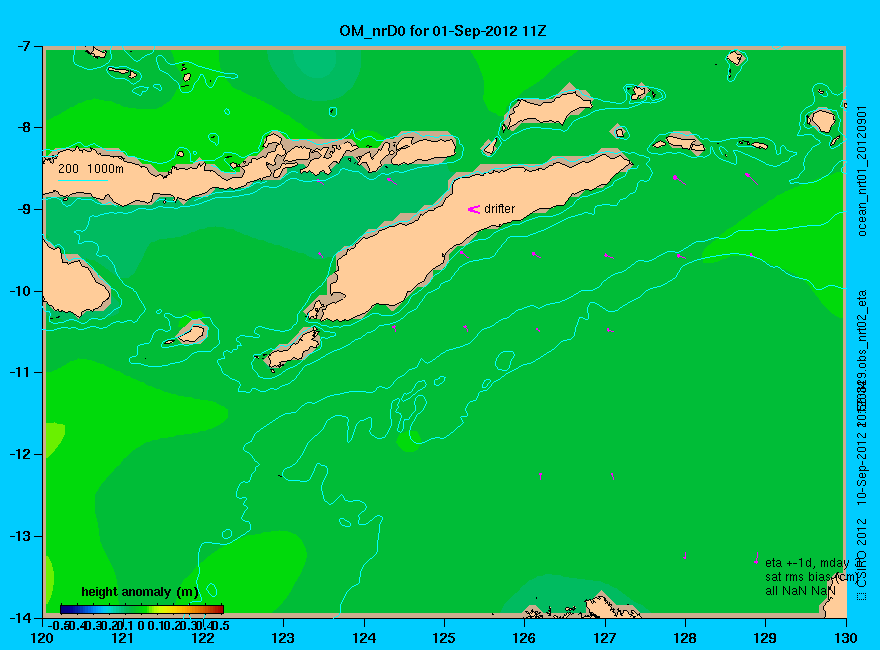The width and height of the screenshot is (880, 650).
Task: Click the x-axis label '129'
Action: tap(765, 638)
